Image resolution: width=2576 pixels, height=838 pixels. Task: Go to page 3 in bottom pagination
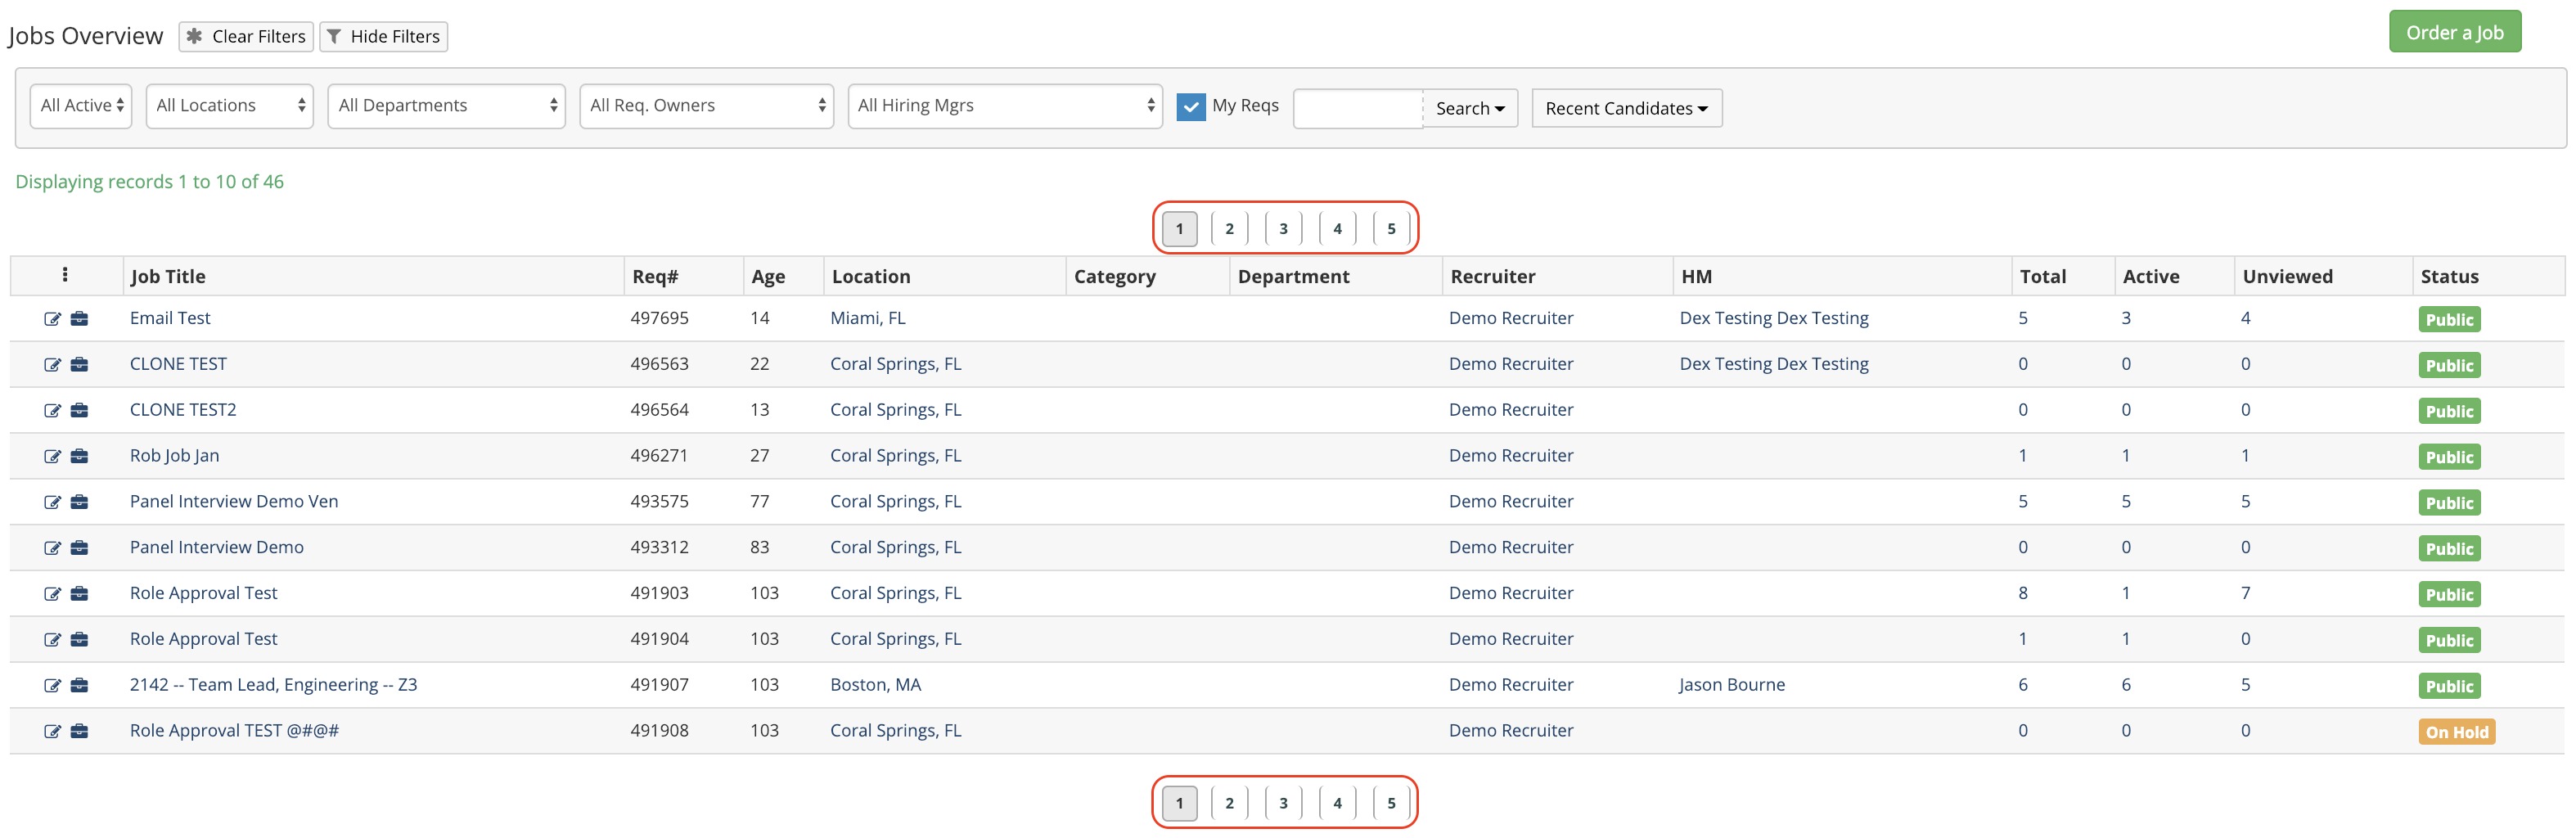tap(1283, 804)
